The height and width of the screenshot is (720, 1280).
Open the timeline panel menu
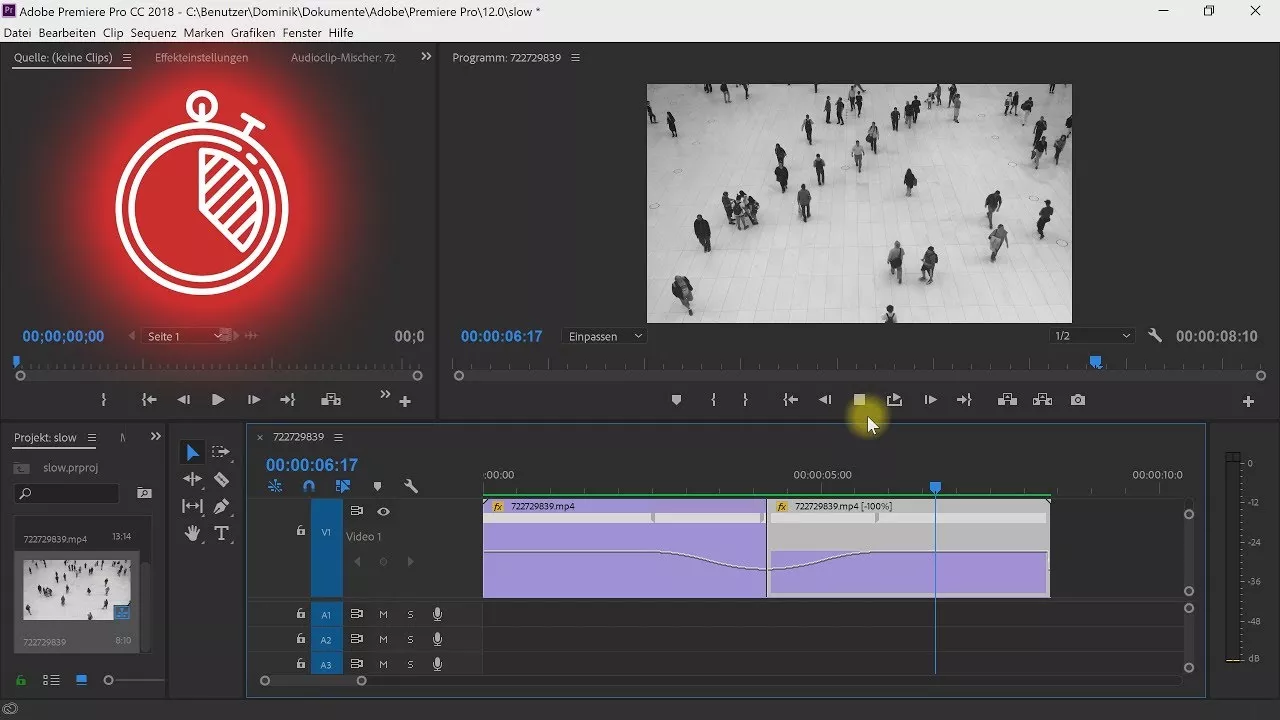point(338,437)
